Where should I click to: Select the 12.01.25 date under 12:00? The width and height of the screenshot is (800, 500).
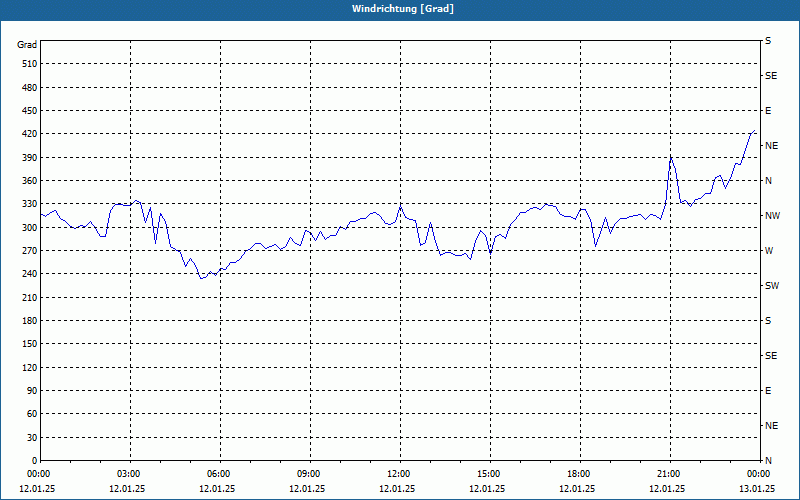tap(397, 488)
